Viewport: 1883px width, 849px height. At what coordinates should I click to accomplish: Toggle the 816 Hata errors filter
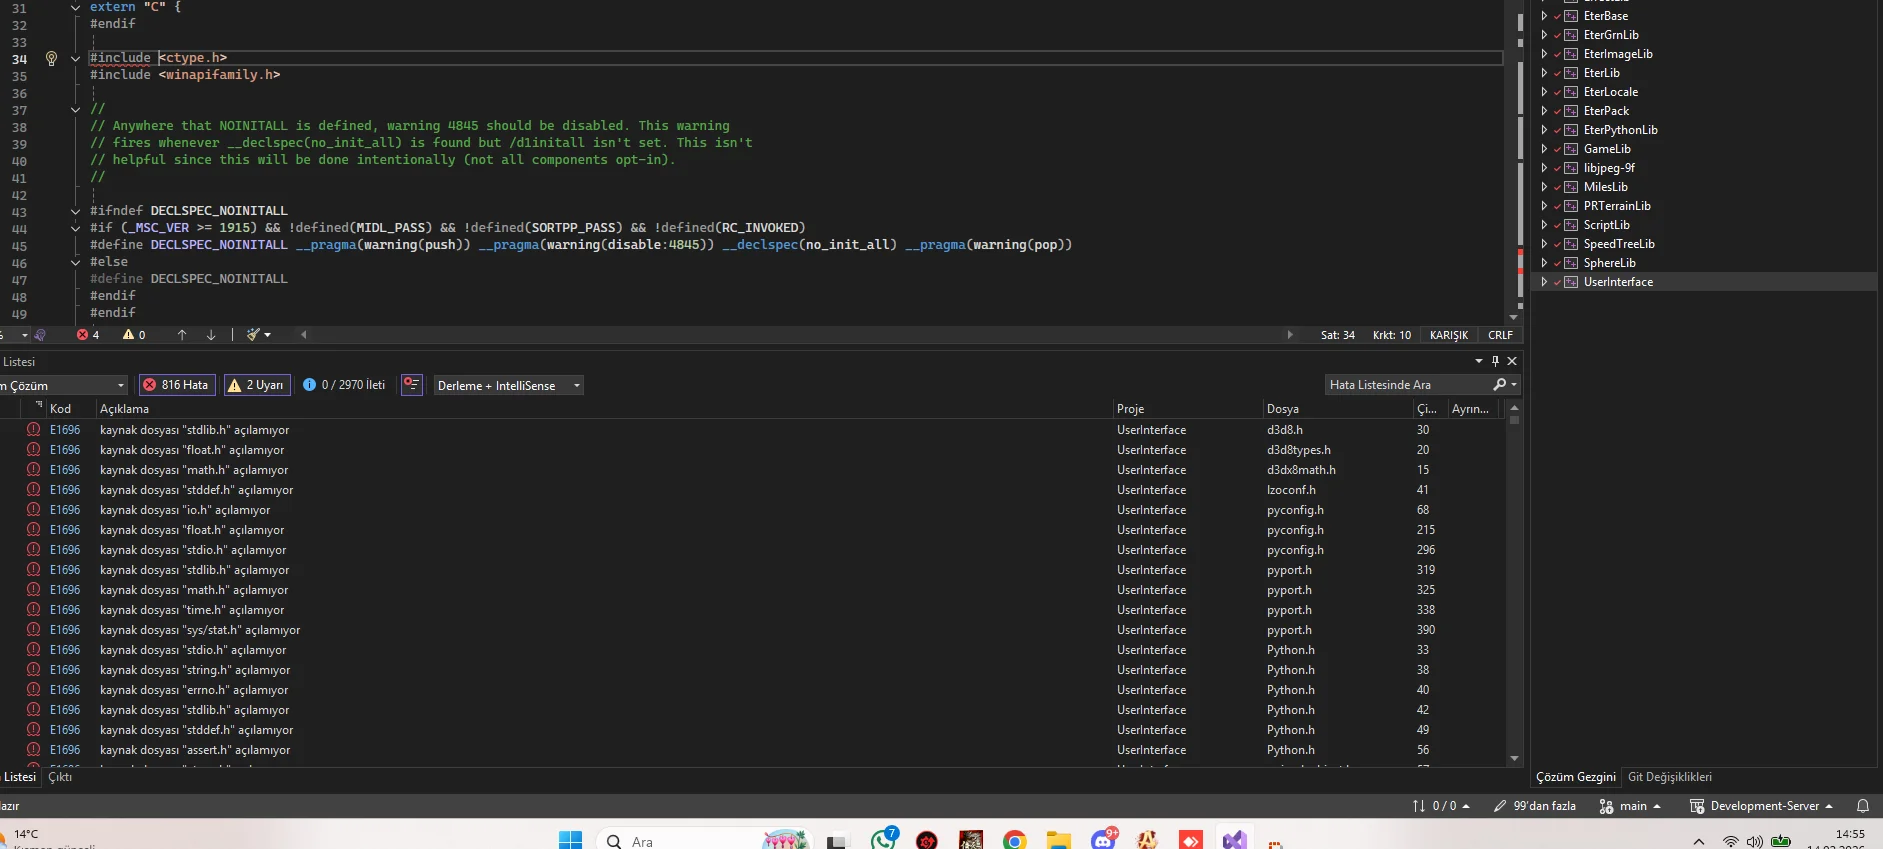click(176, 385)
